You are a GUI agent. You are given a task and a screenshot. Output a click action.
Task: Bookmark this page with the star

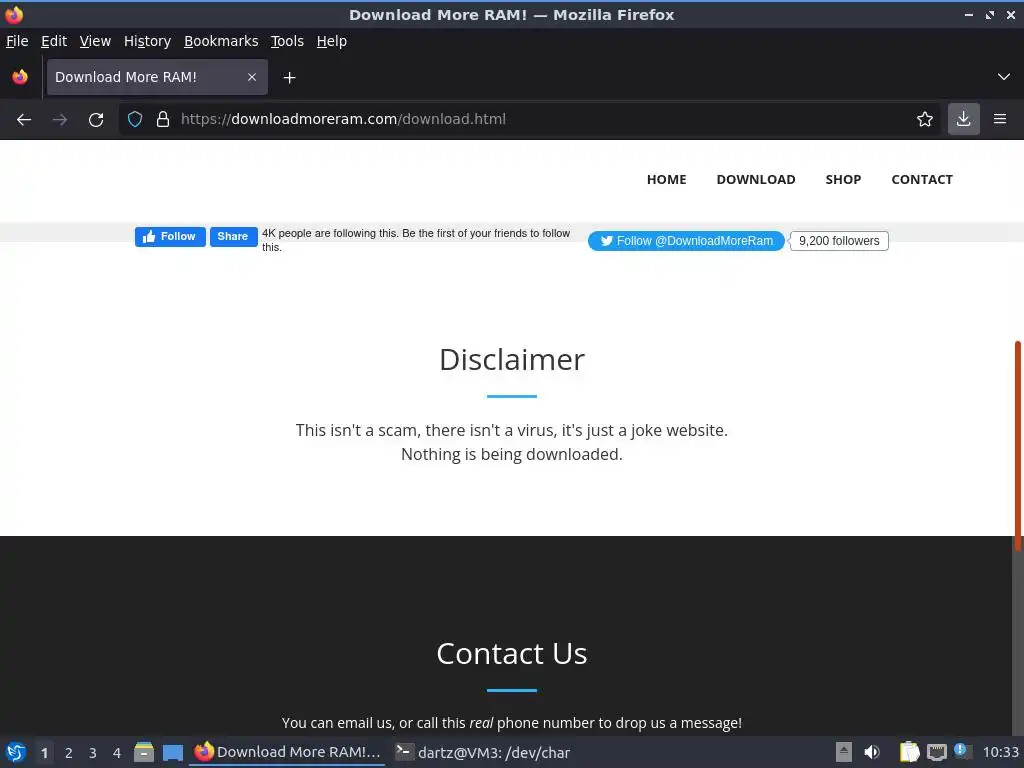[925, 119]
